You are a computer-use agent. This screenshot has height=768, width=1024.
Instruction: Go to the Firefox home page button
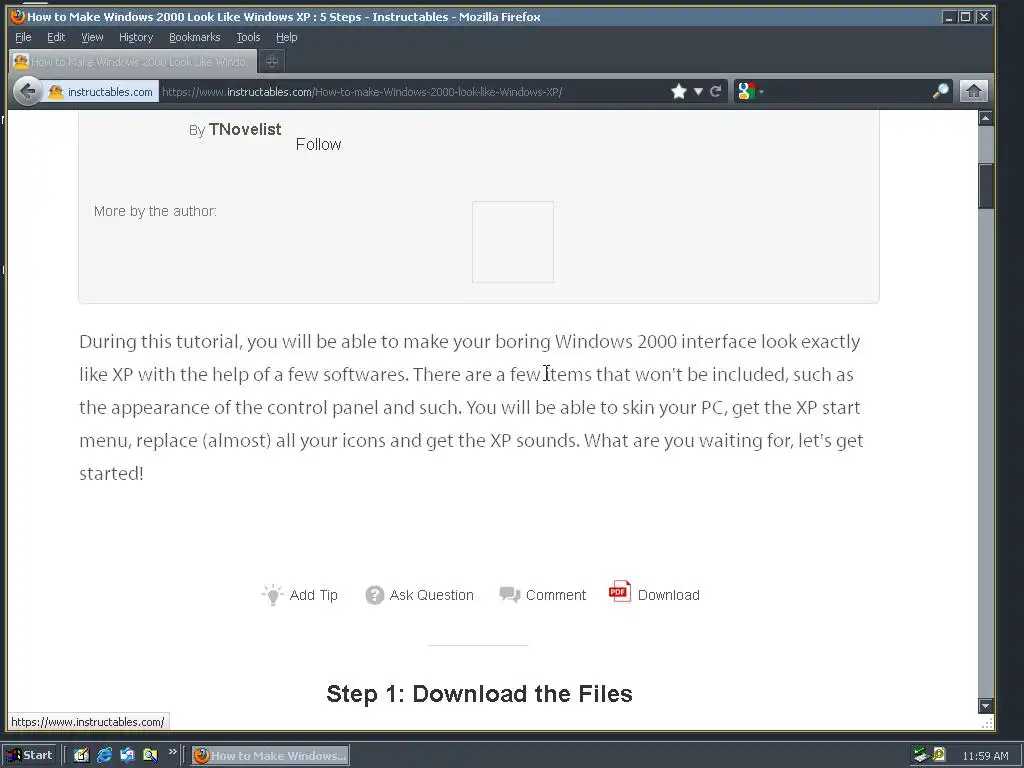pos(973,91)
